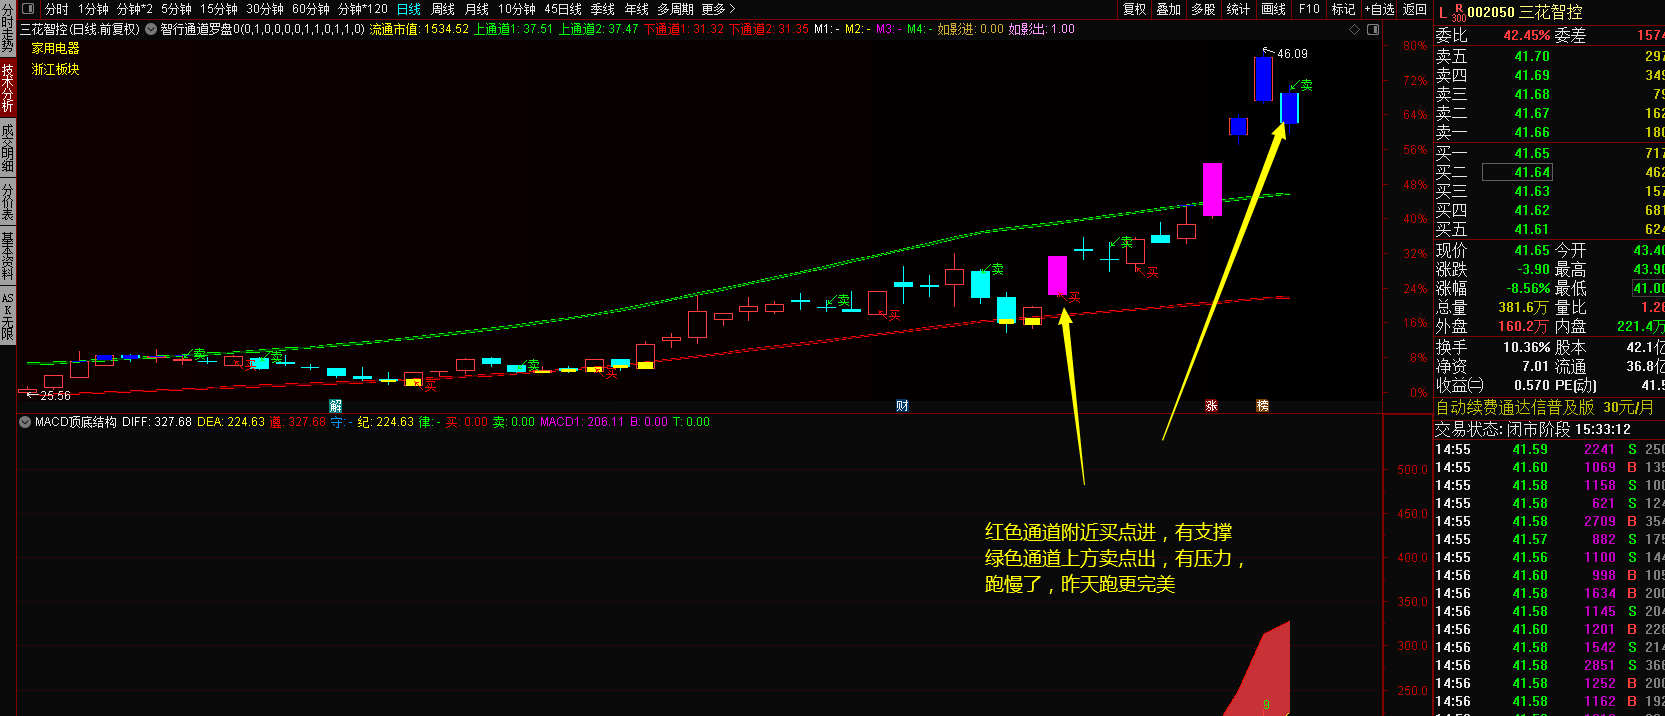Switch to 月线 monthly chart

477,9
